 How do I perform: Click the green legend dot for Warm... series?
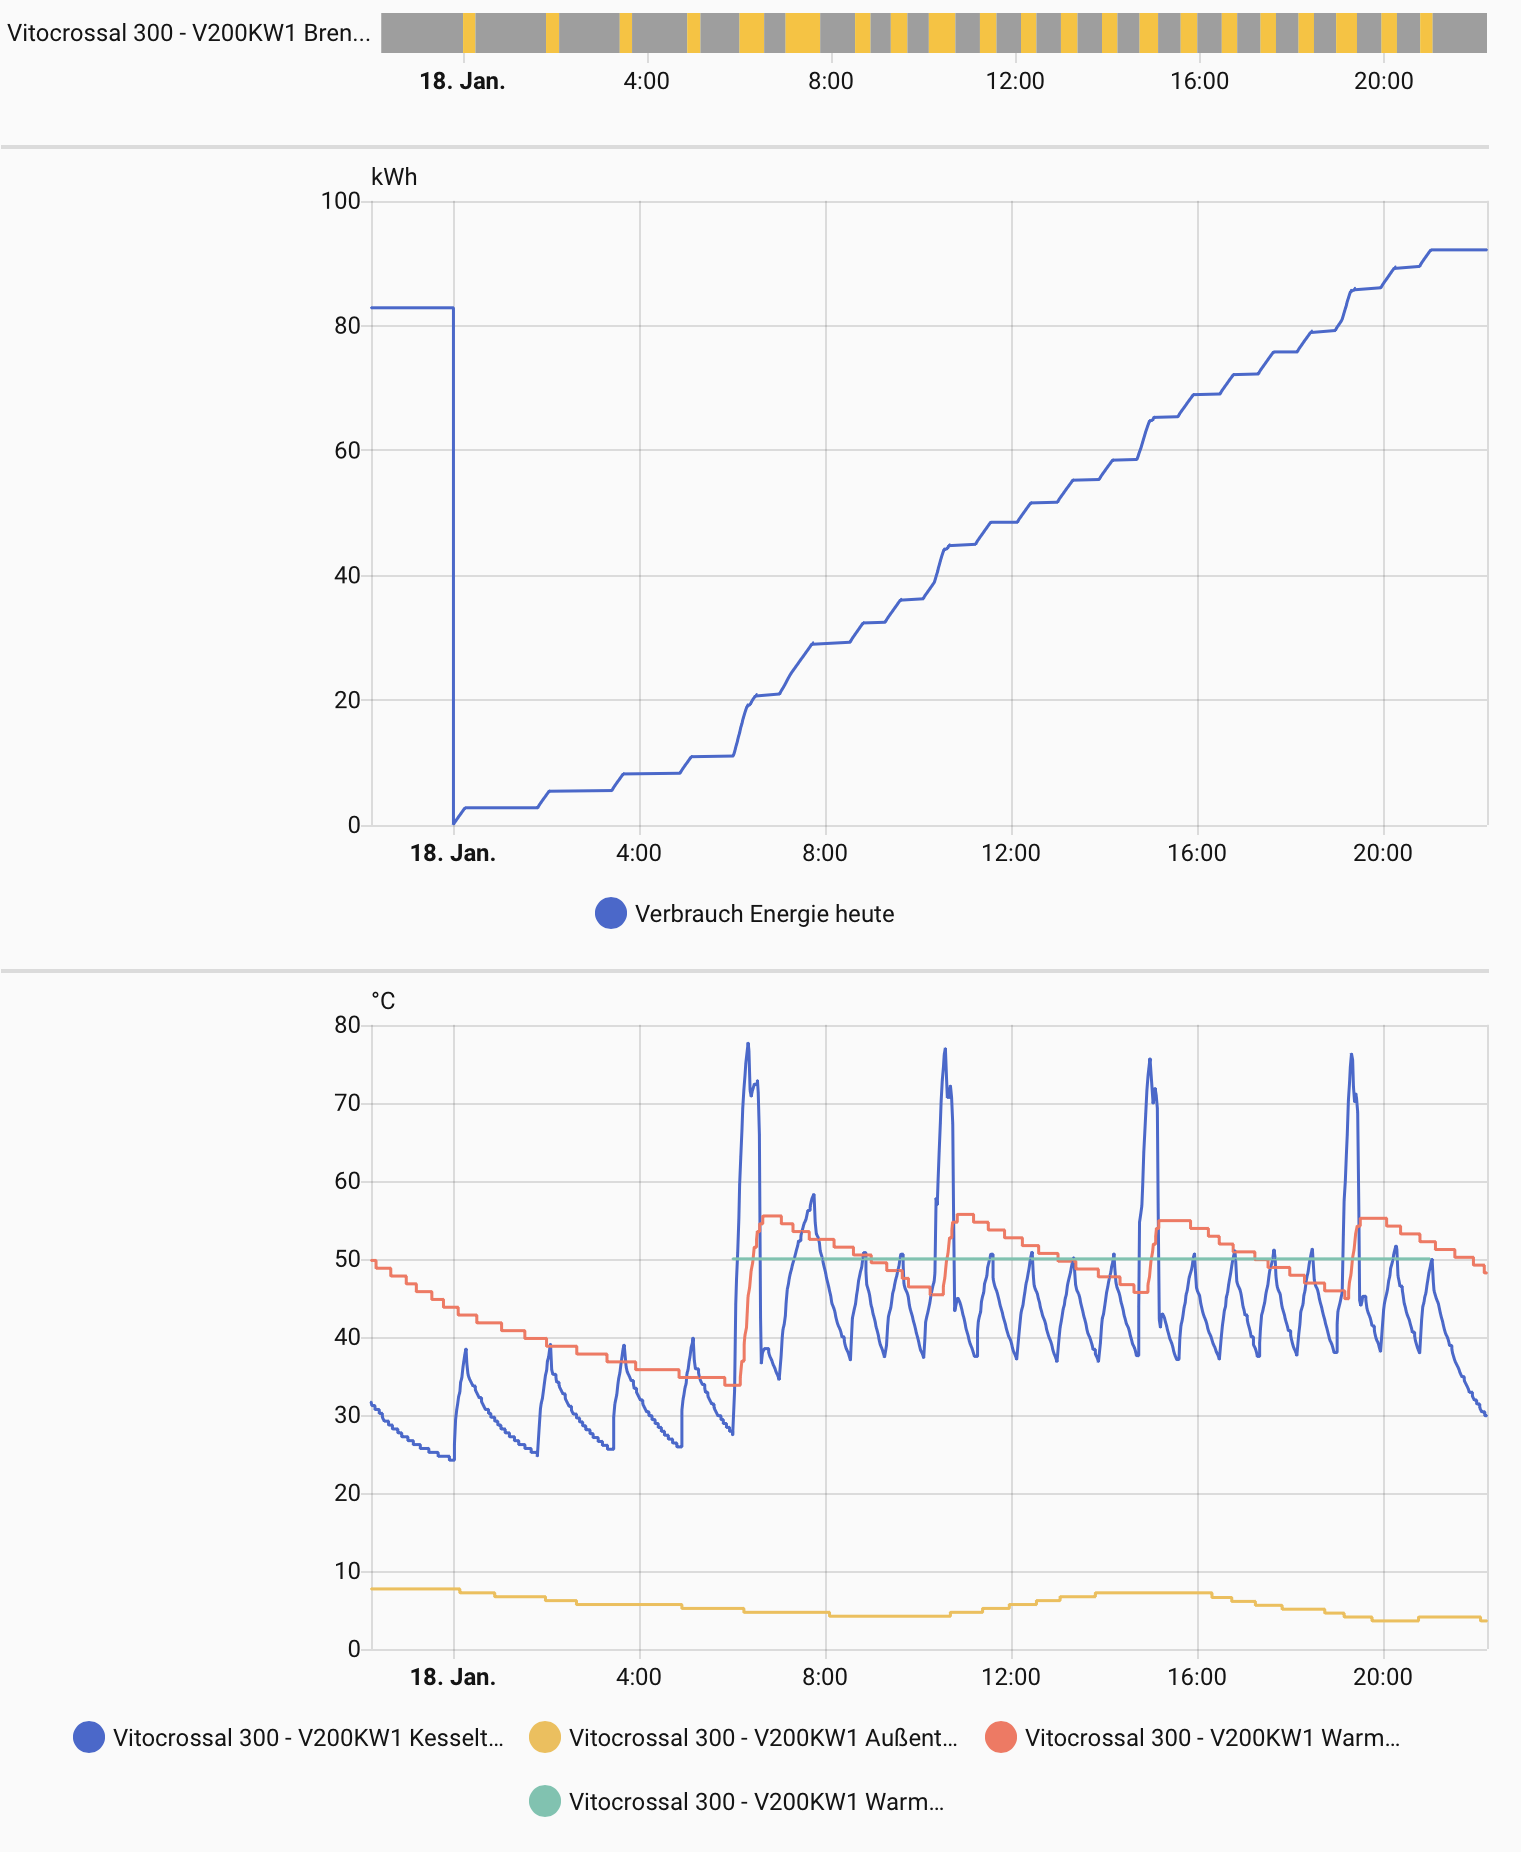[x=545, y=1802]
